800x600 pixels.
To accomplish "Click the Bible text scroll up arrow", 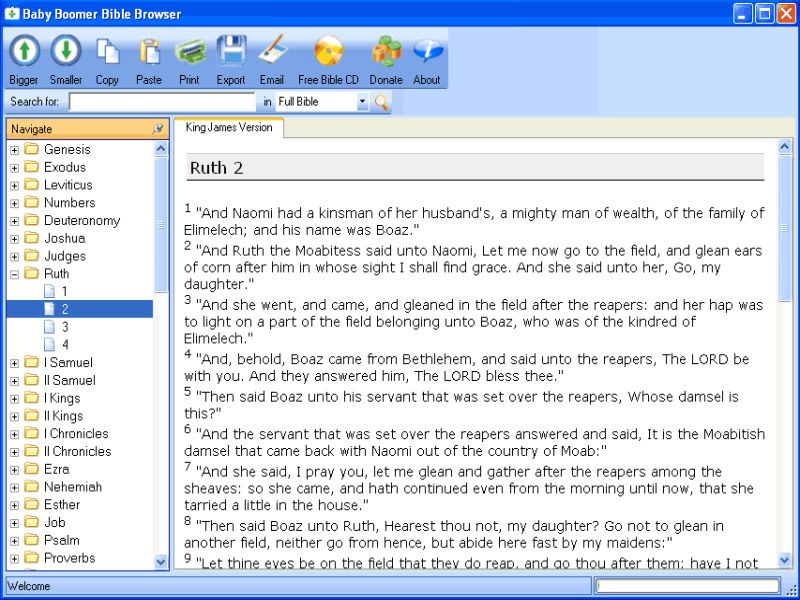I will 785,147.
